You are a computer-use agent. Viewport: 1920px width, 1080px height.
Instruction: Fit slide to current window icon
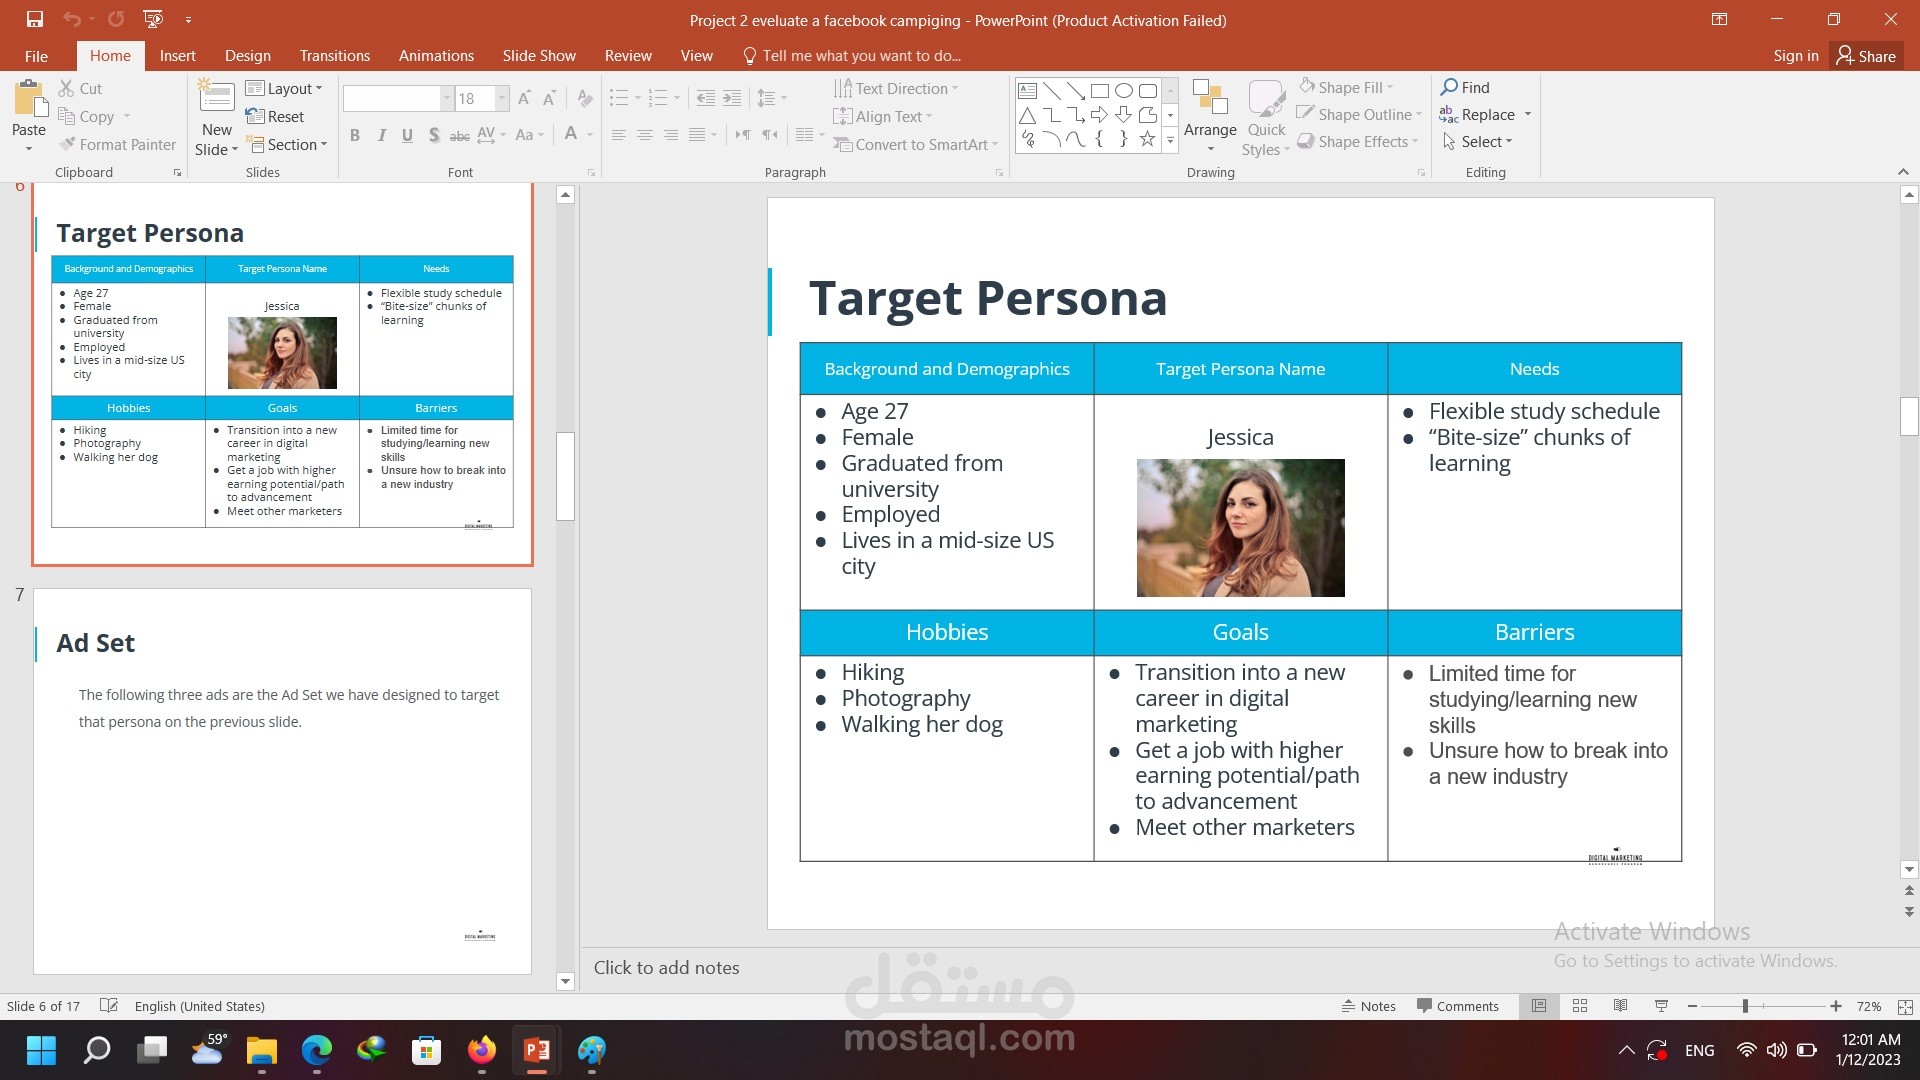click(1905, 1006)
